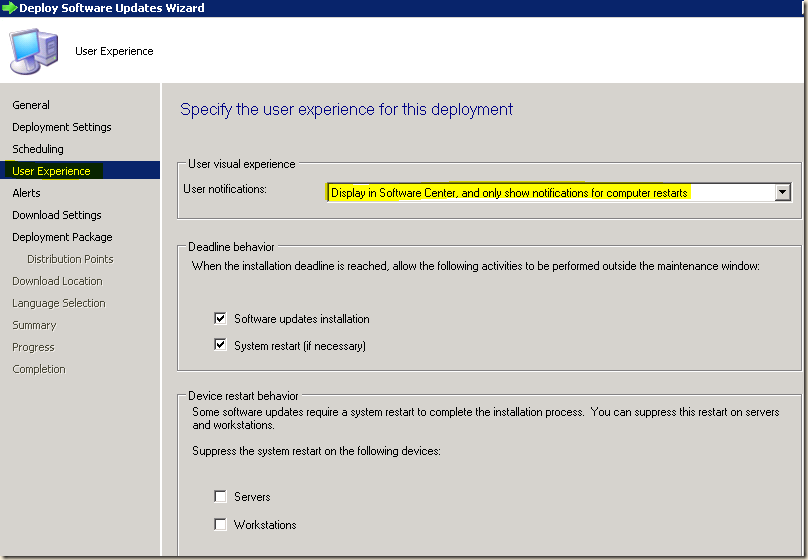Click 'Suppress the system restart' text
The image size is (808, 560).
coord(316,451)
